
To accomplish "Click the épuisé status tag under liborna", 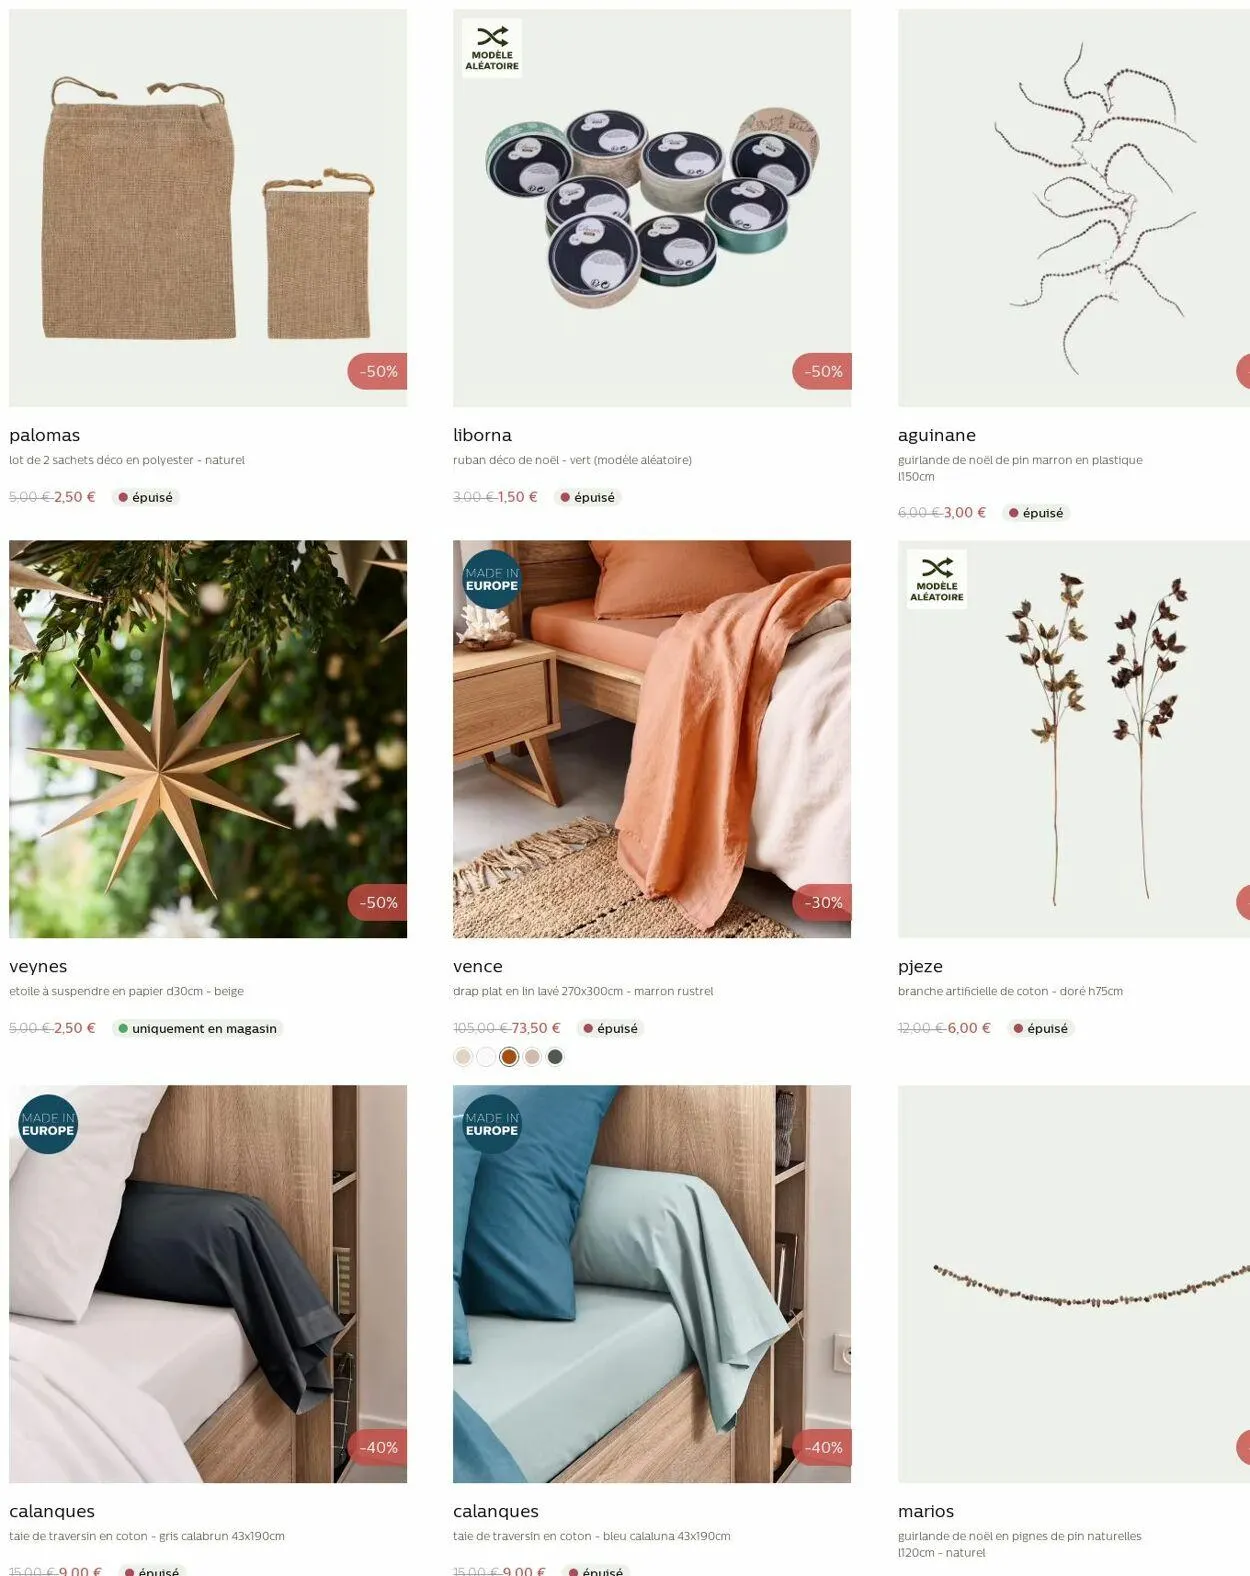I will pos(587,497).
